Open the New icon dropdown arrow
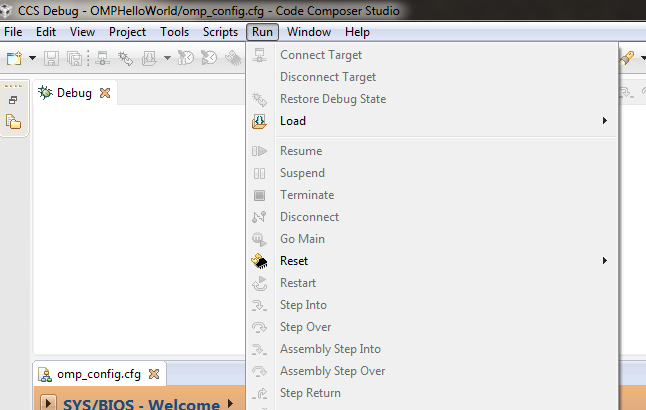This screenshot has height=410, width=646. 32,58
